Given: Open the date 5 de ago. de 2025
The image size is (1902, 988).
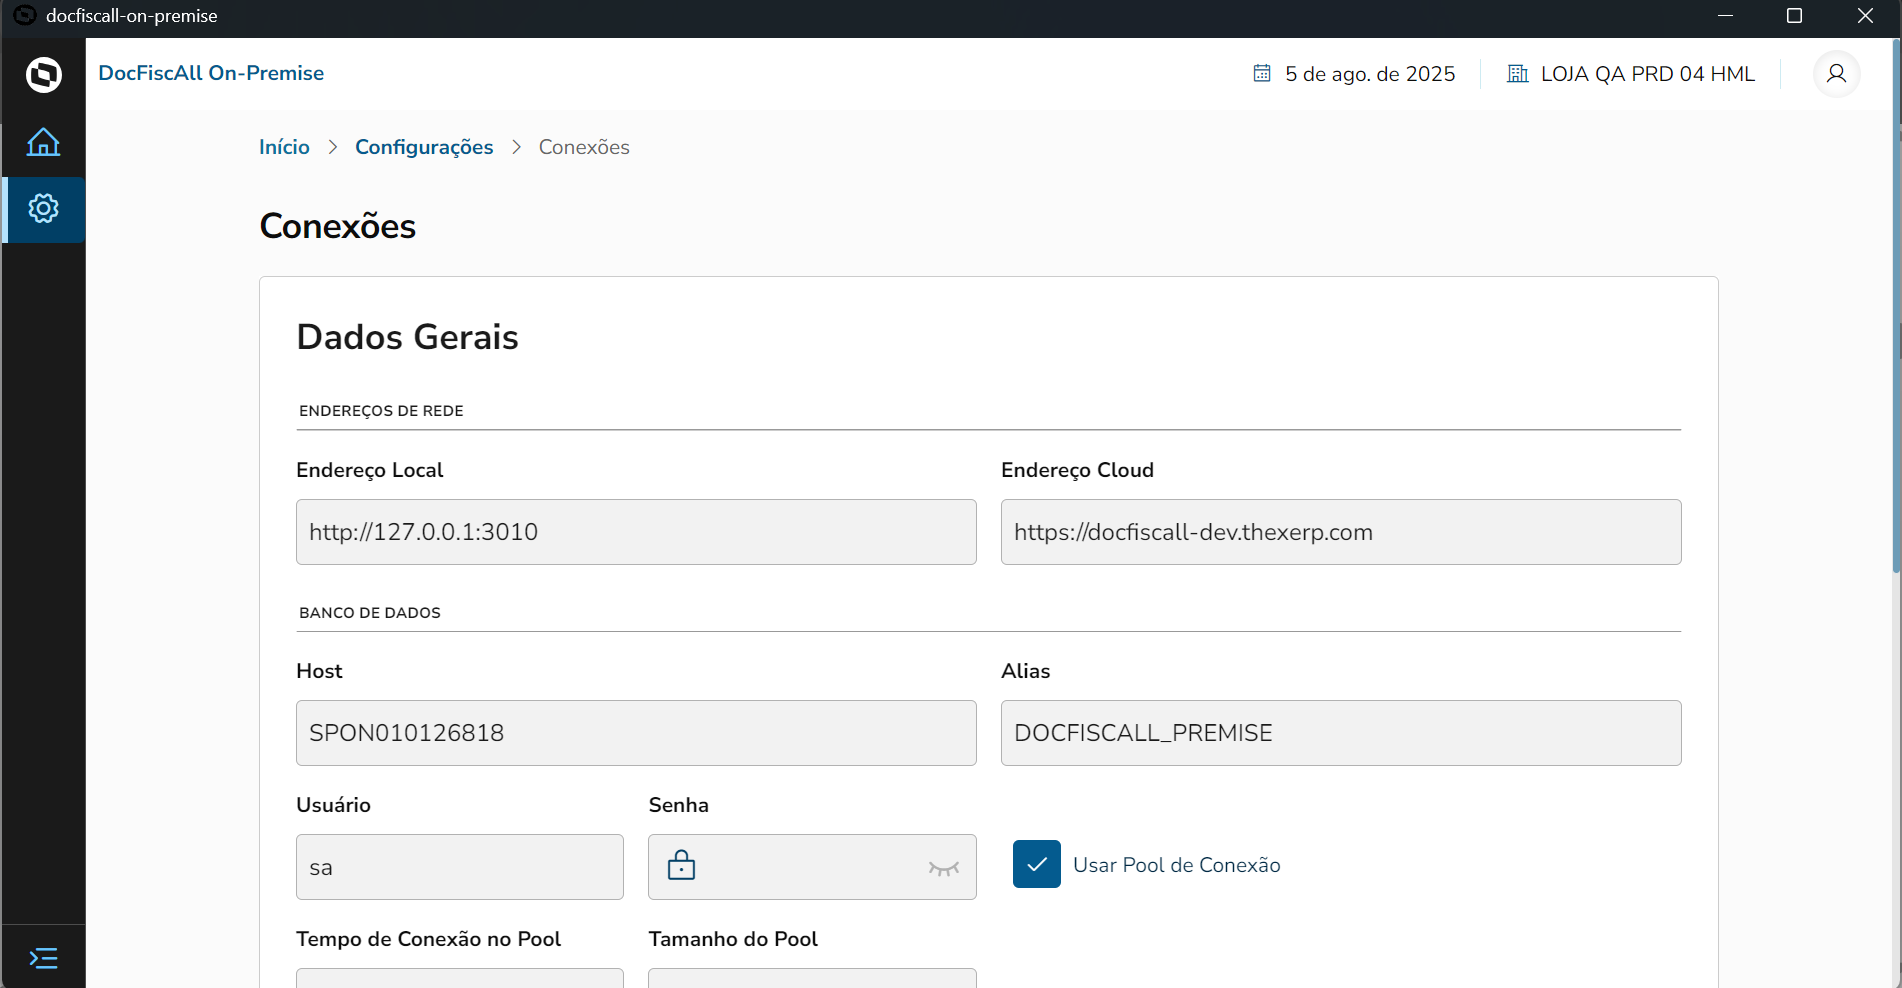Looking at the screenshot, I should 1369,74.
